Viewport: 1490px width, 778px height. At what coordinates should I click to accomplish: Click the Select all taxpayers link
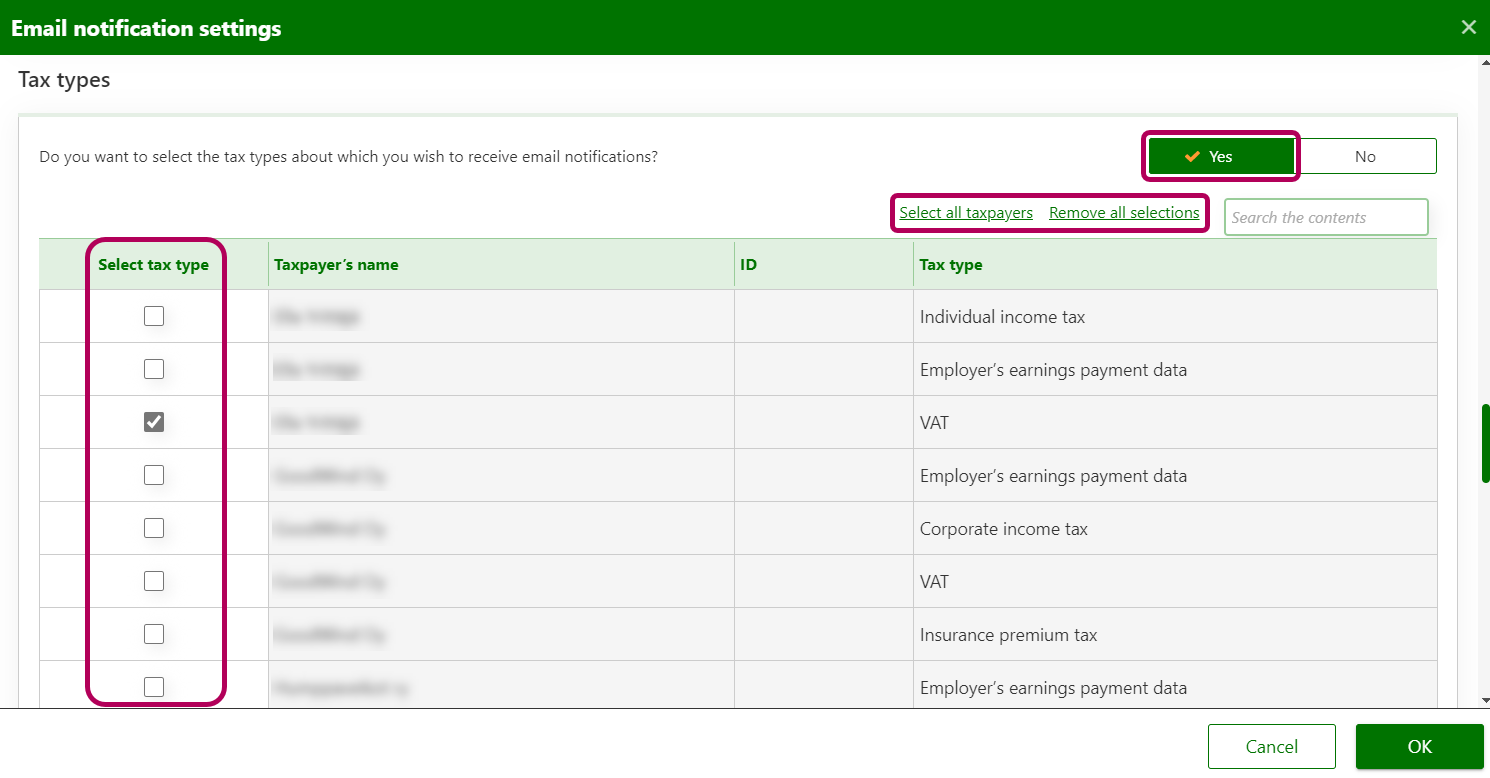[x=965, y=213]
